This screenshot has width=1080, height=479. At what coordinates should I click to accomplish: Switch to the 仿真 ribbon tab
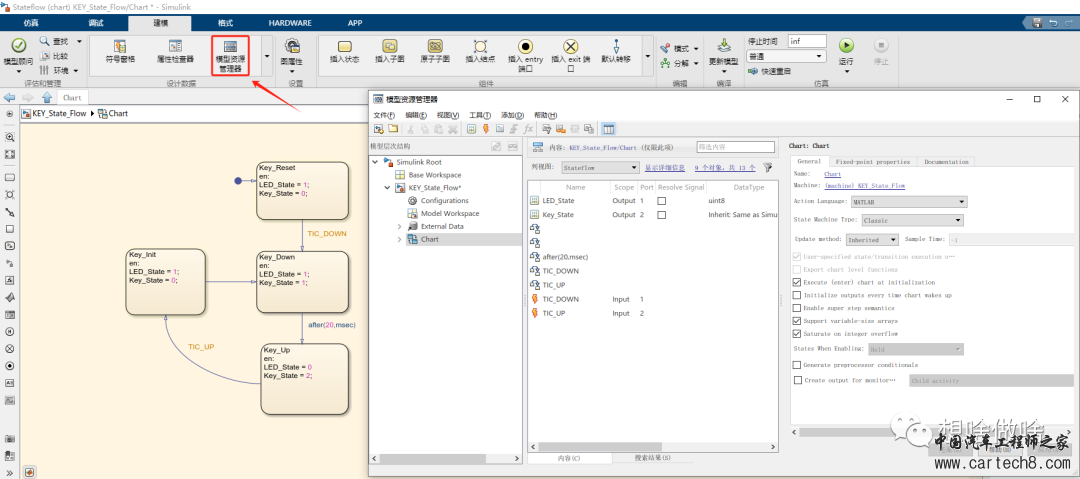(31, 23)
